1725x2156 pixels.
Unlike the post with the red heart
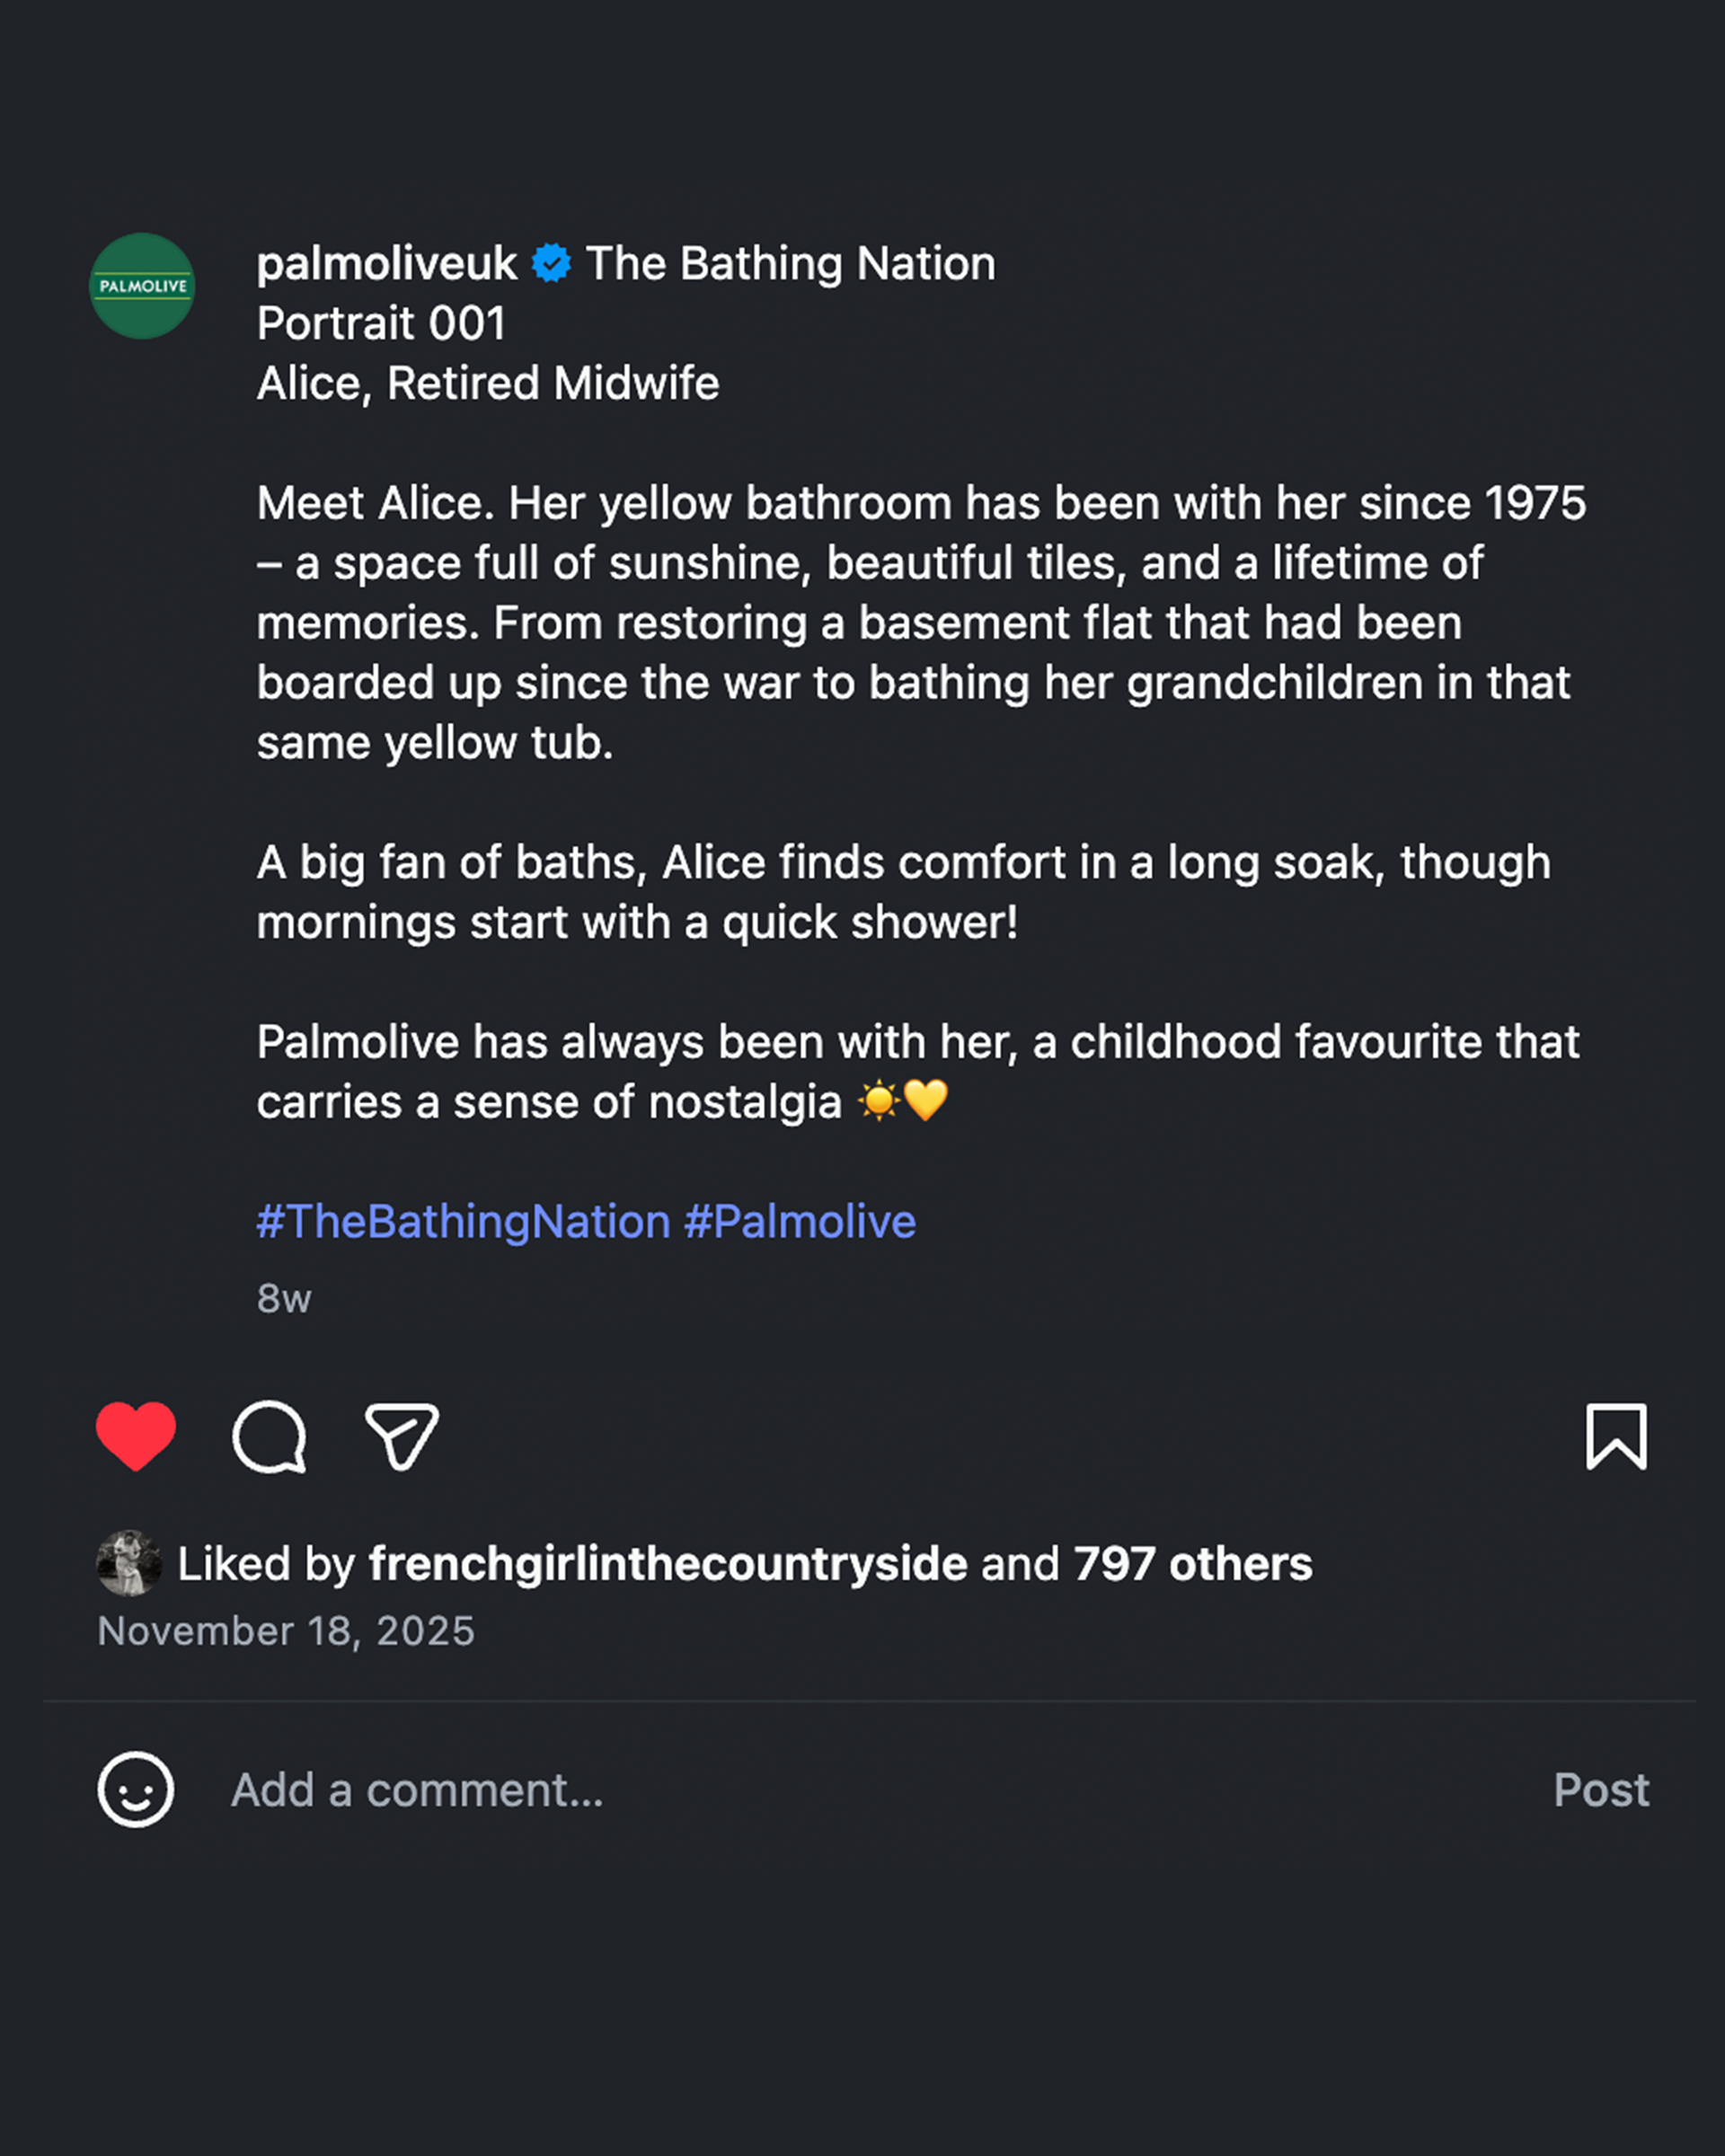pos(136,1436)
